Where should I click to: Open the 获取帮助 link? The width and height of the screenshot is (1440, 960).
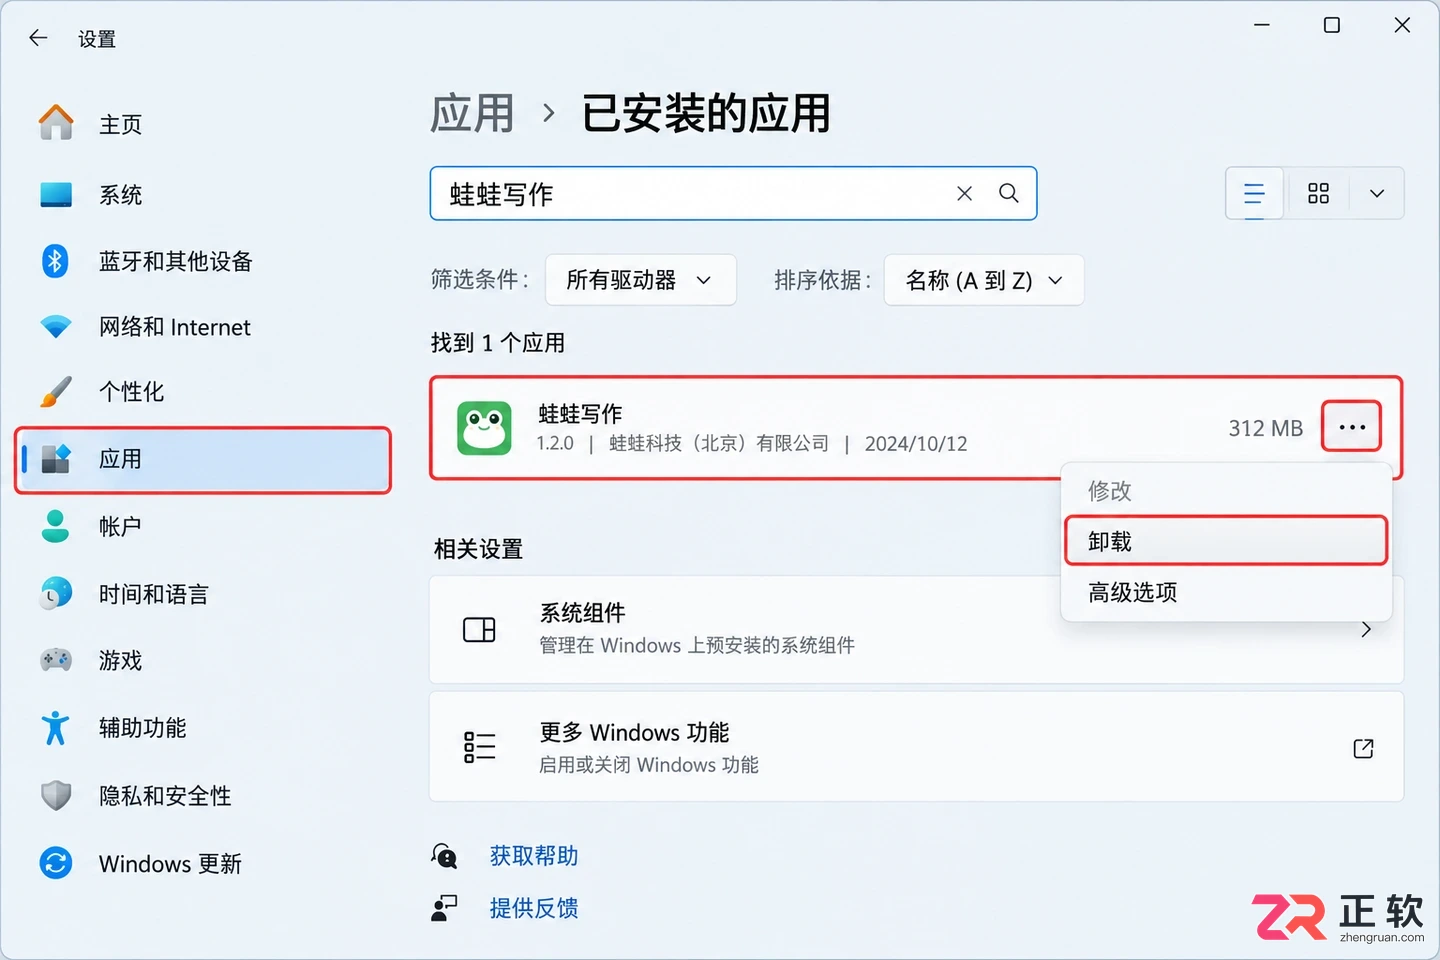534,856
